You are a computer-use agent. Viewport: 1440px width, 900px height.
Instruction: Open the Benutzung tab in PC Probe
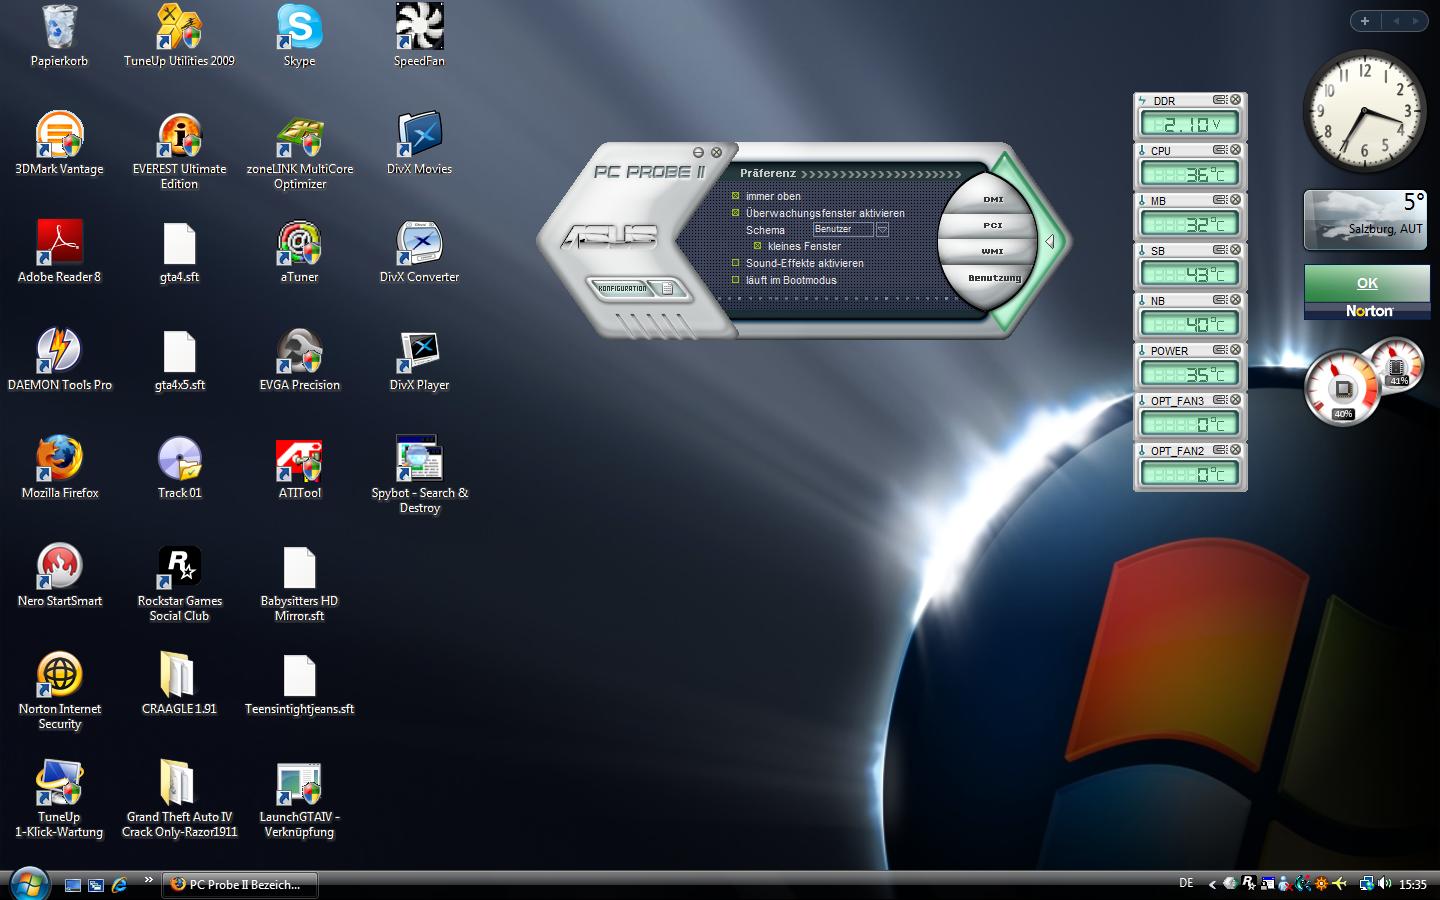tap(994, 278)
